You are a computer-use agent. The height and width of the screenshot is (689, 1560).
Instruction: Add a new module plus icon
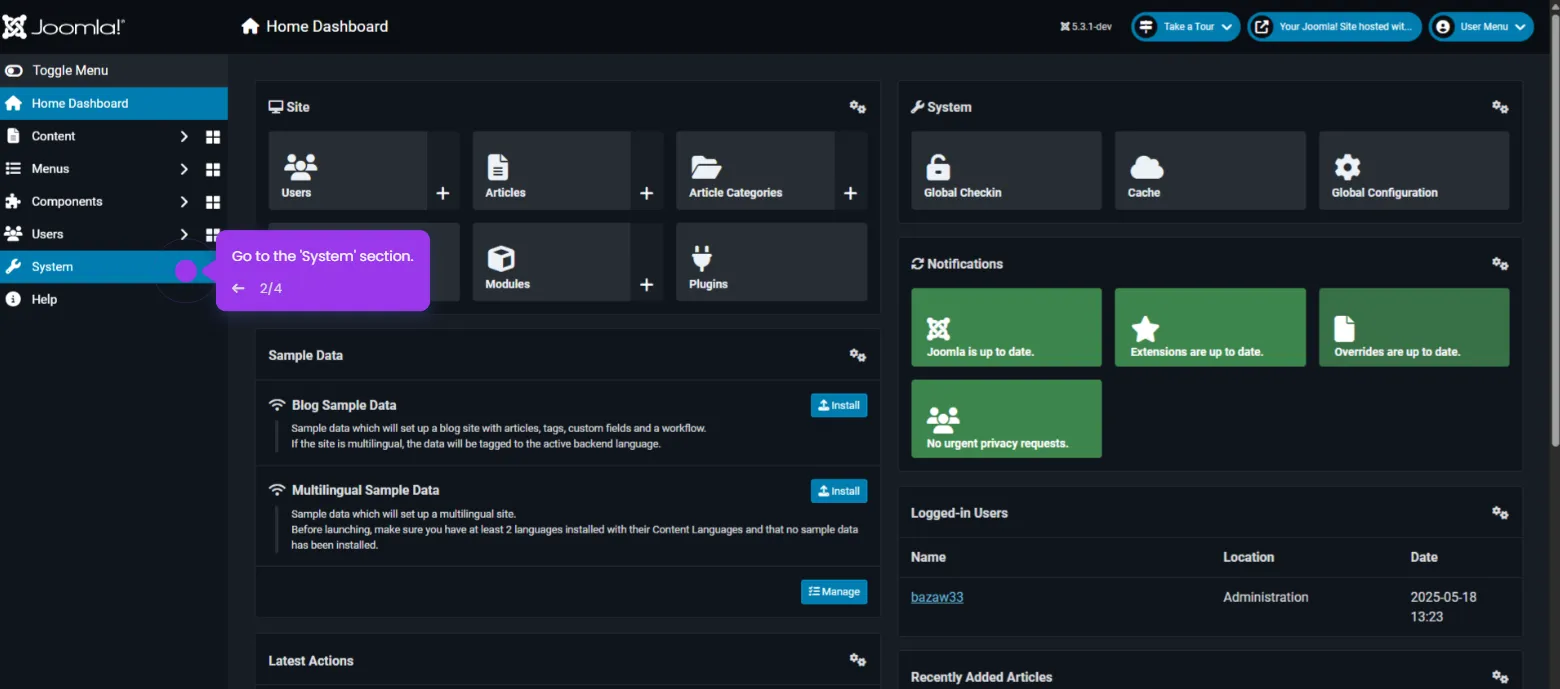647,285
